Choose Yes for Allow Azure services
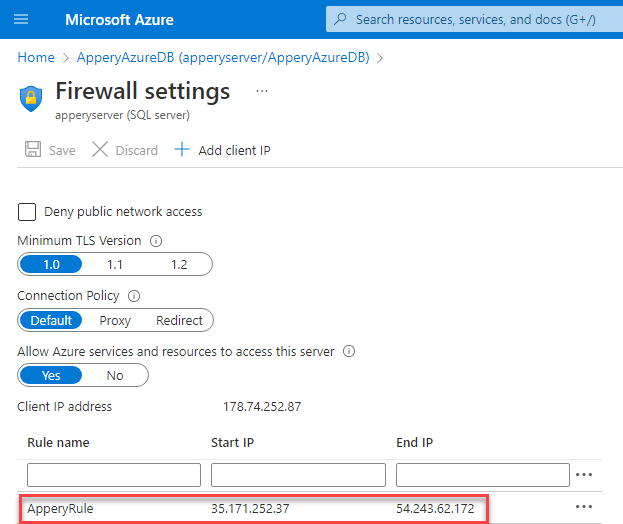The width and height of the screenshot is (623, 524). pos(51,375)
